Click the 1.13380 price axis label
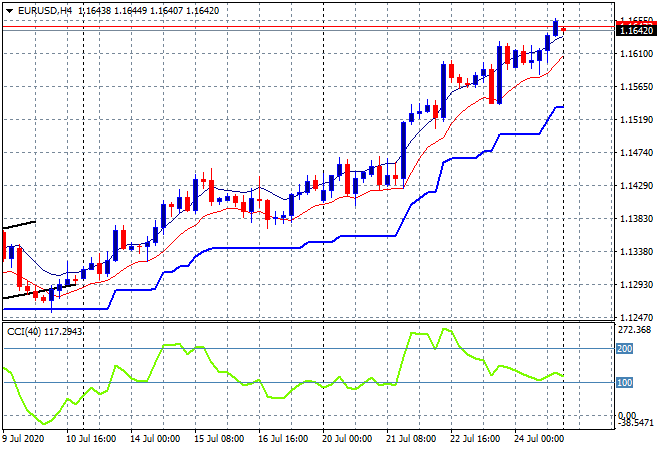This screenshot has height=450, width=660. click(636, 252)
